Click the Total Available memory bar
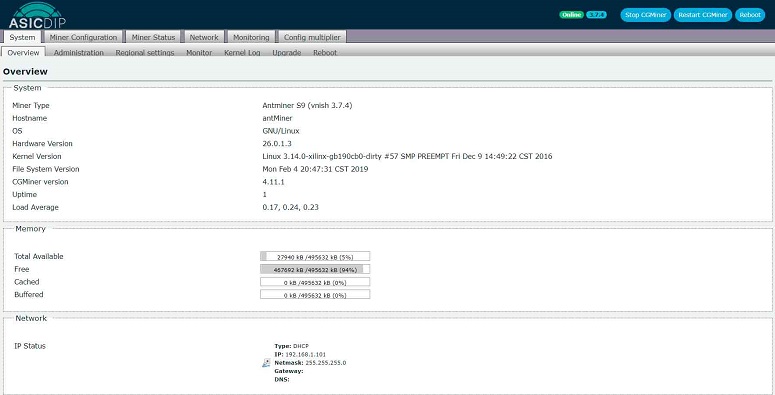Screen dimensions: 775x395 (315, 257)
